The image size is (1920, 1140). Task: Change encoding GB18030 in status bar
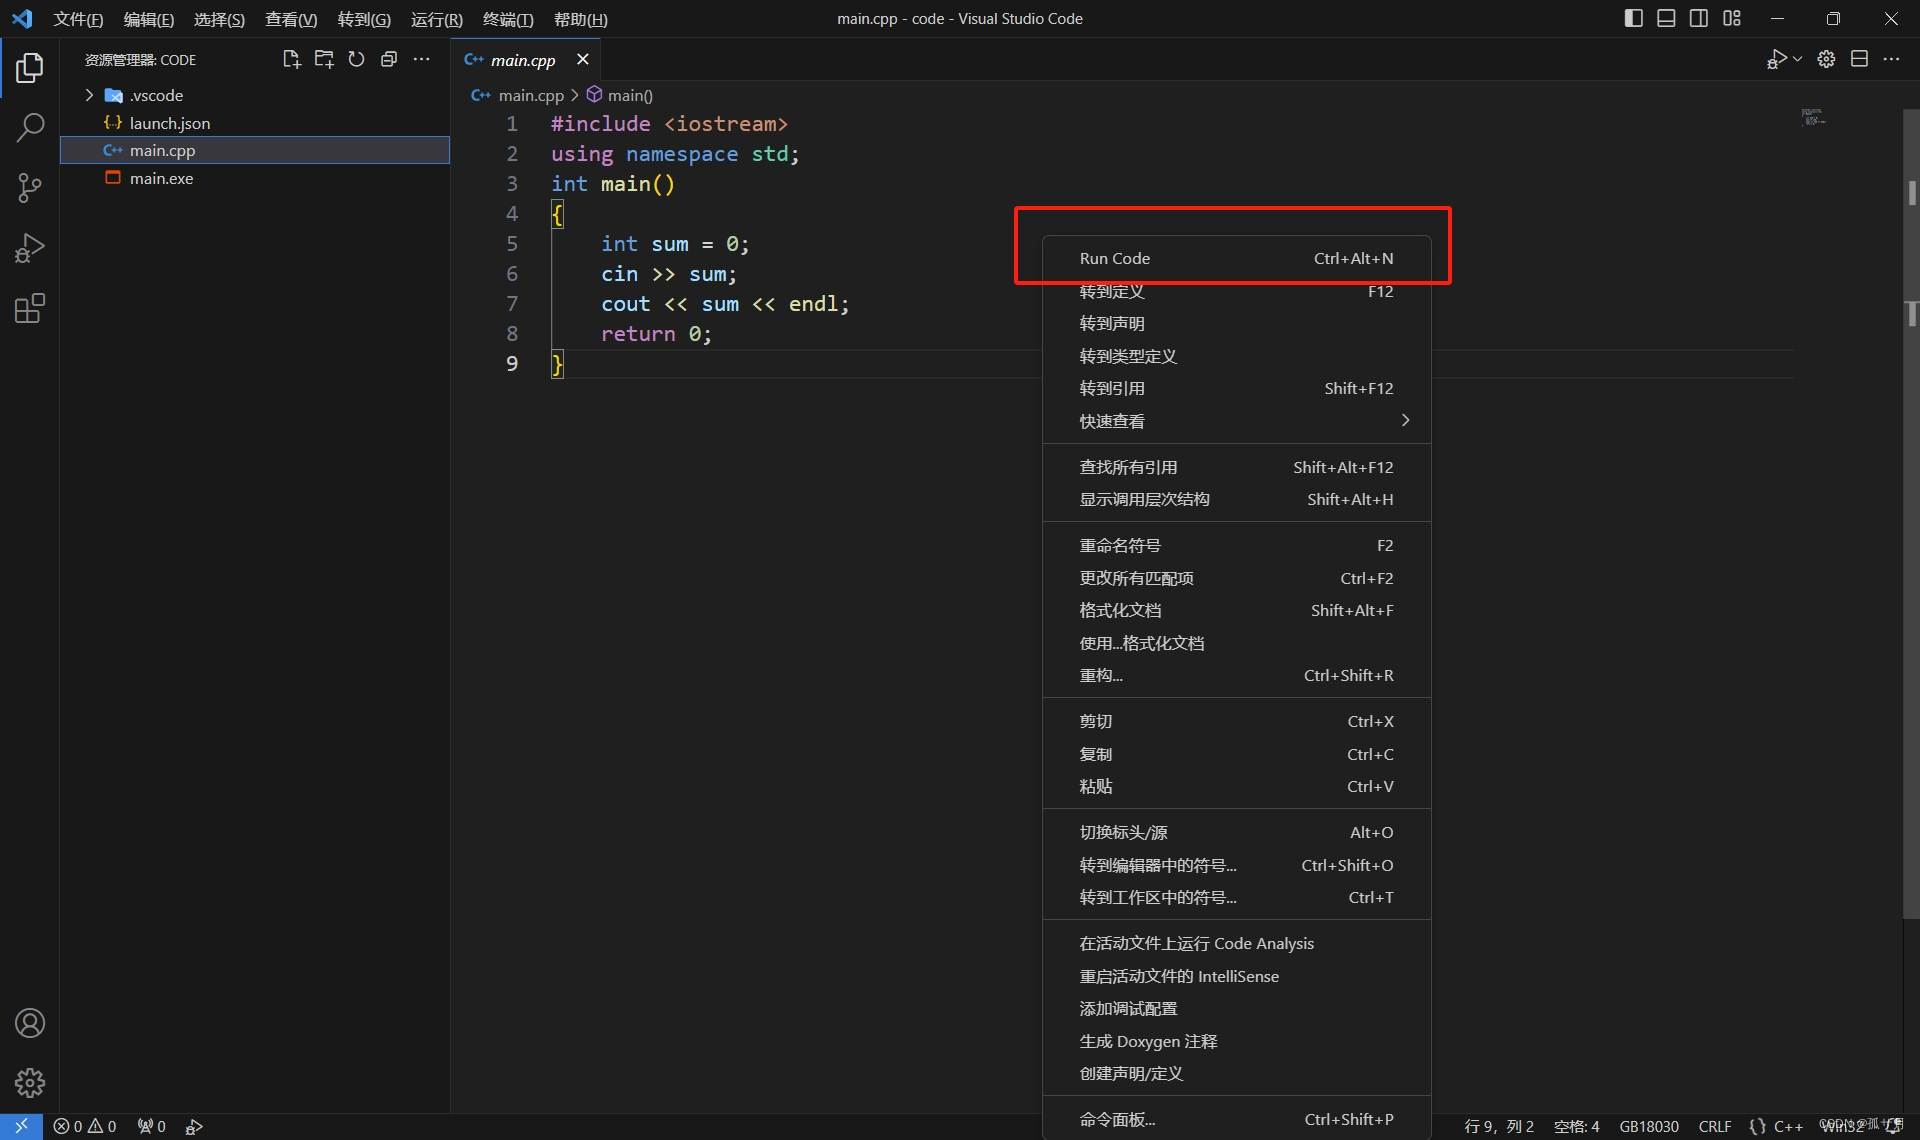[x=1648, y=1126]
